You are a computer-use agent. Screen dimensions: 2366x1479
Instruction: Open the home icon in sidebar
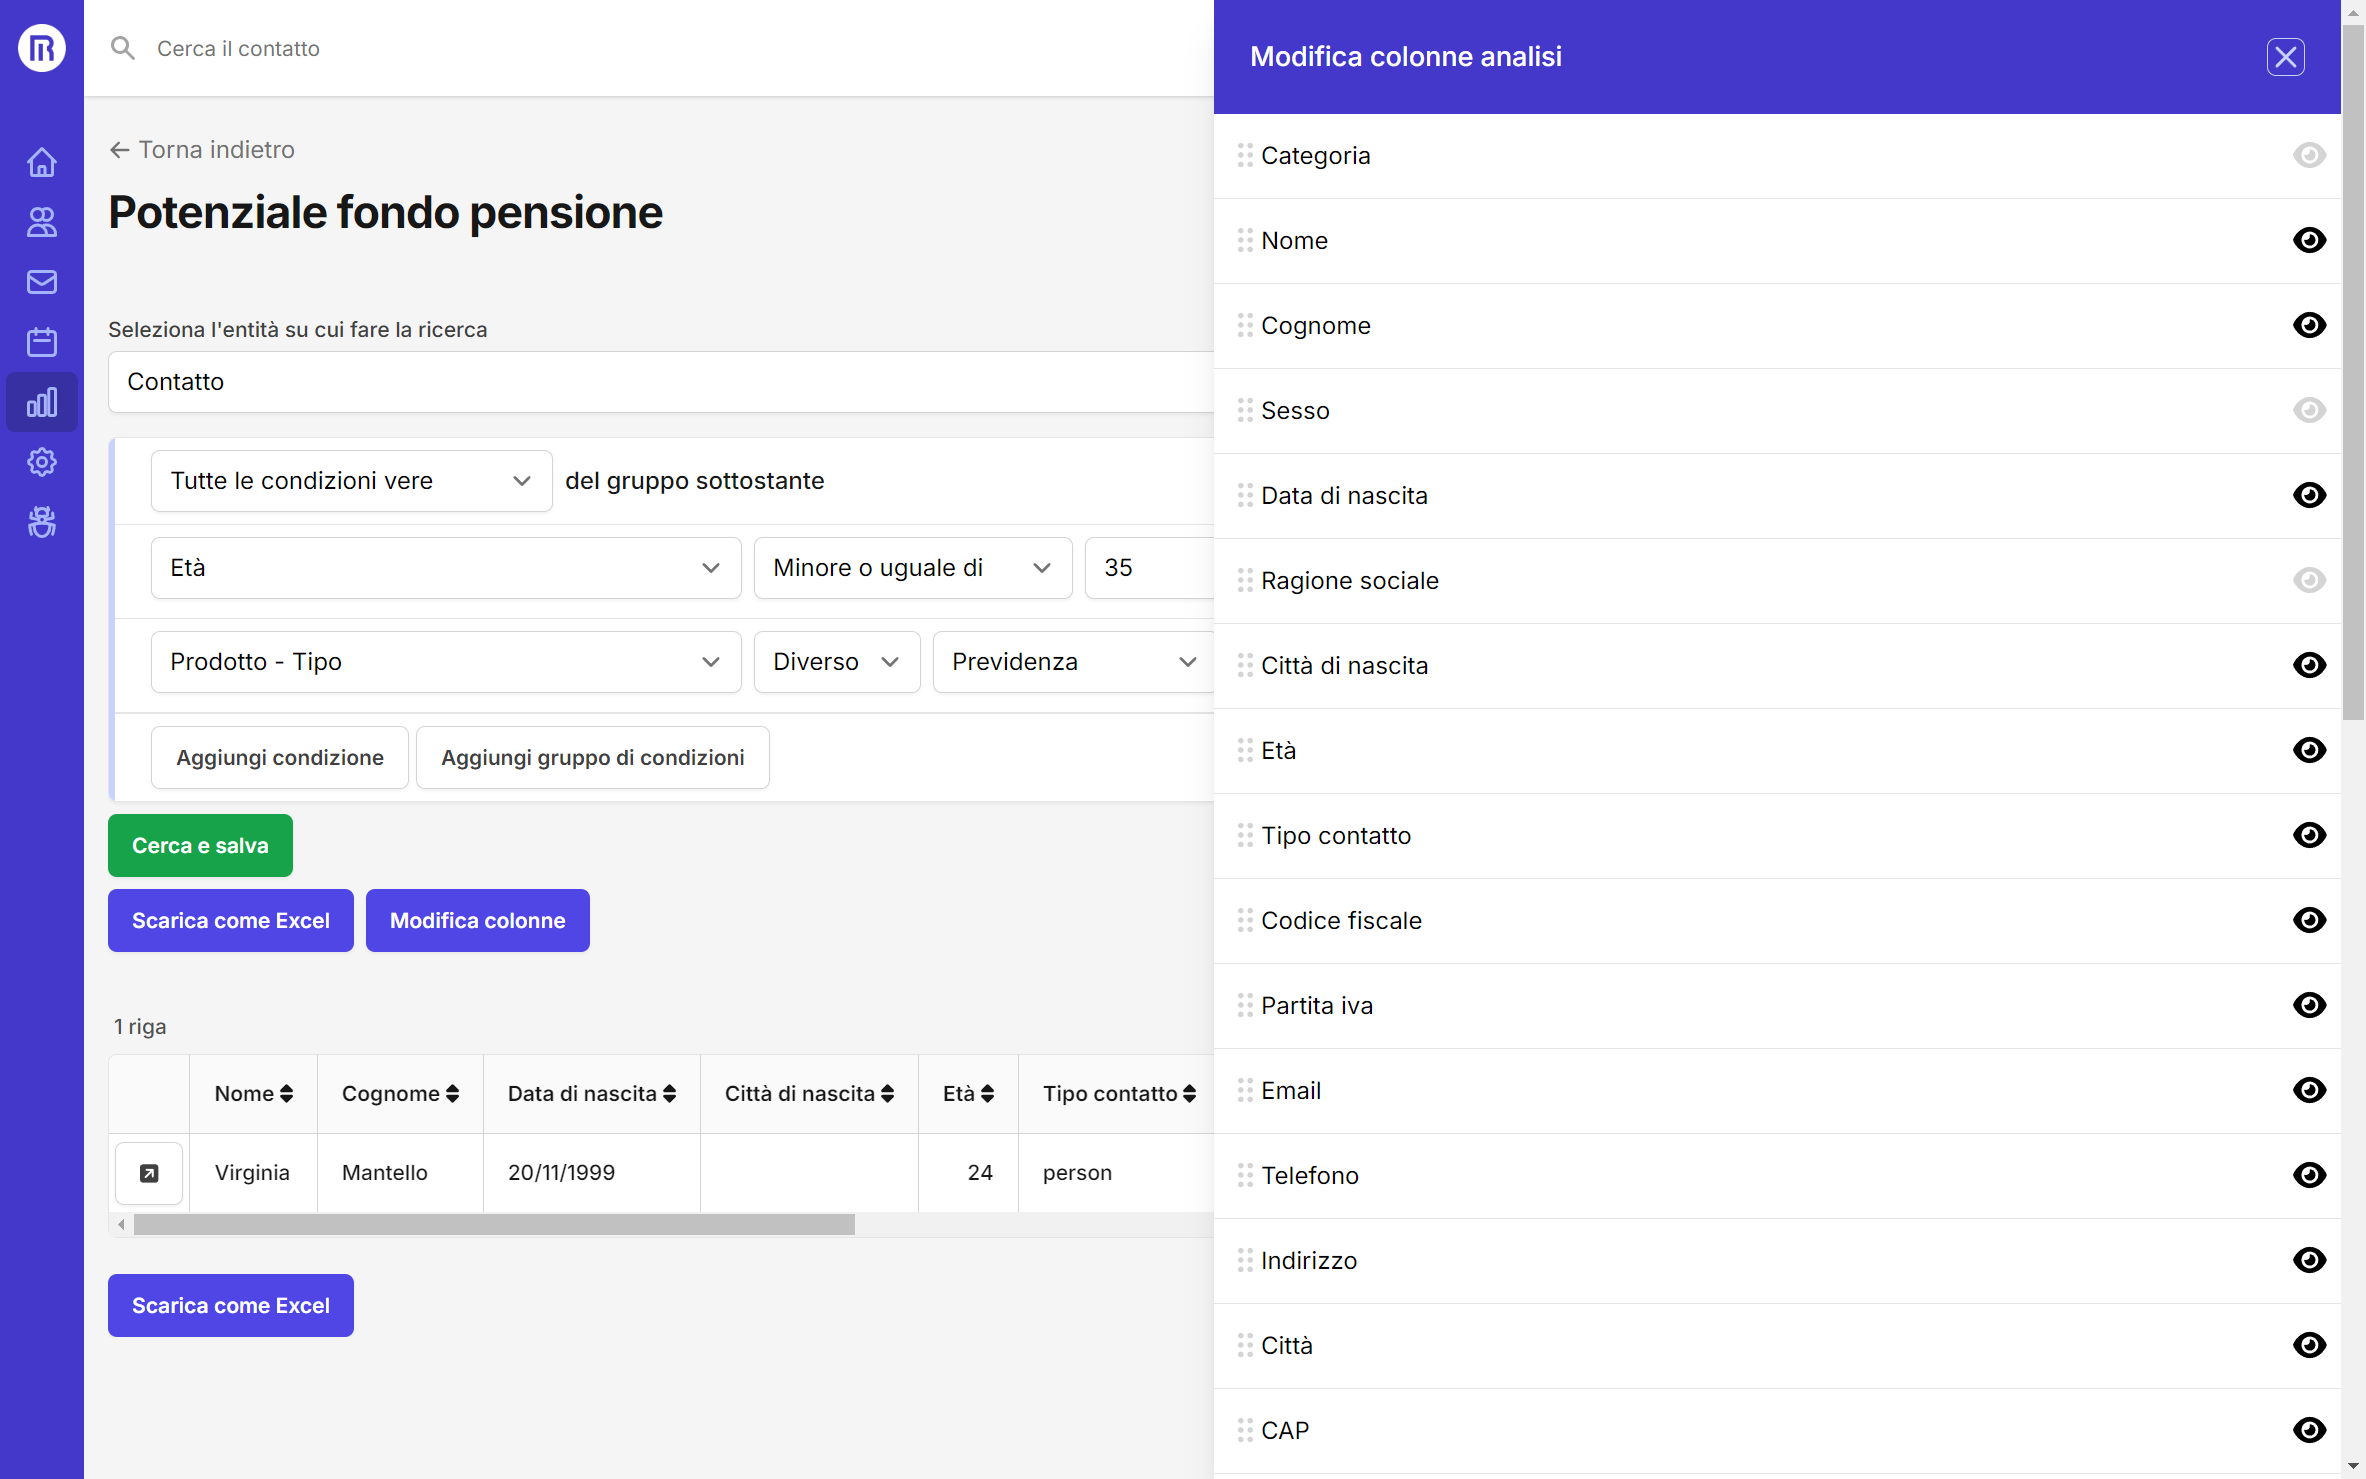41,162
